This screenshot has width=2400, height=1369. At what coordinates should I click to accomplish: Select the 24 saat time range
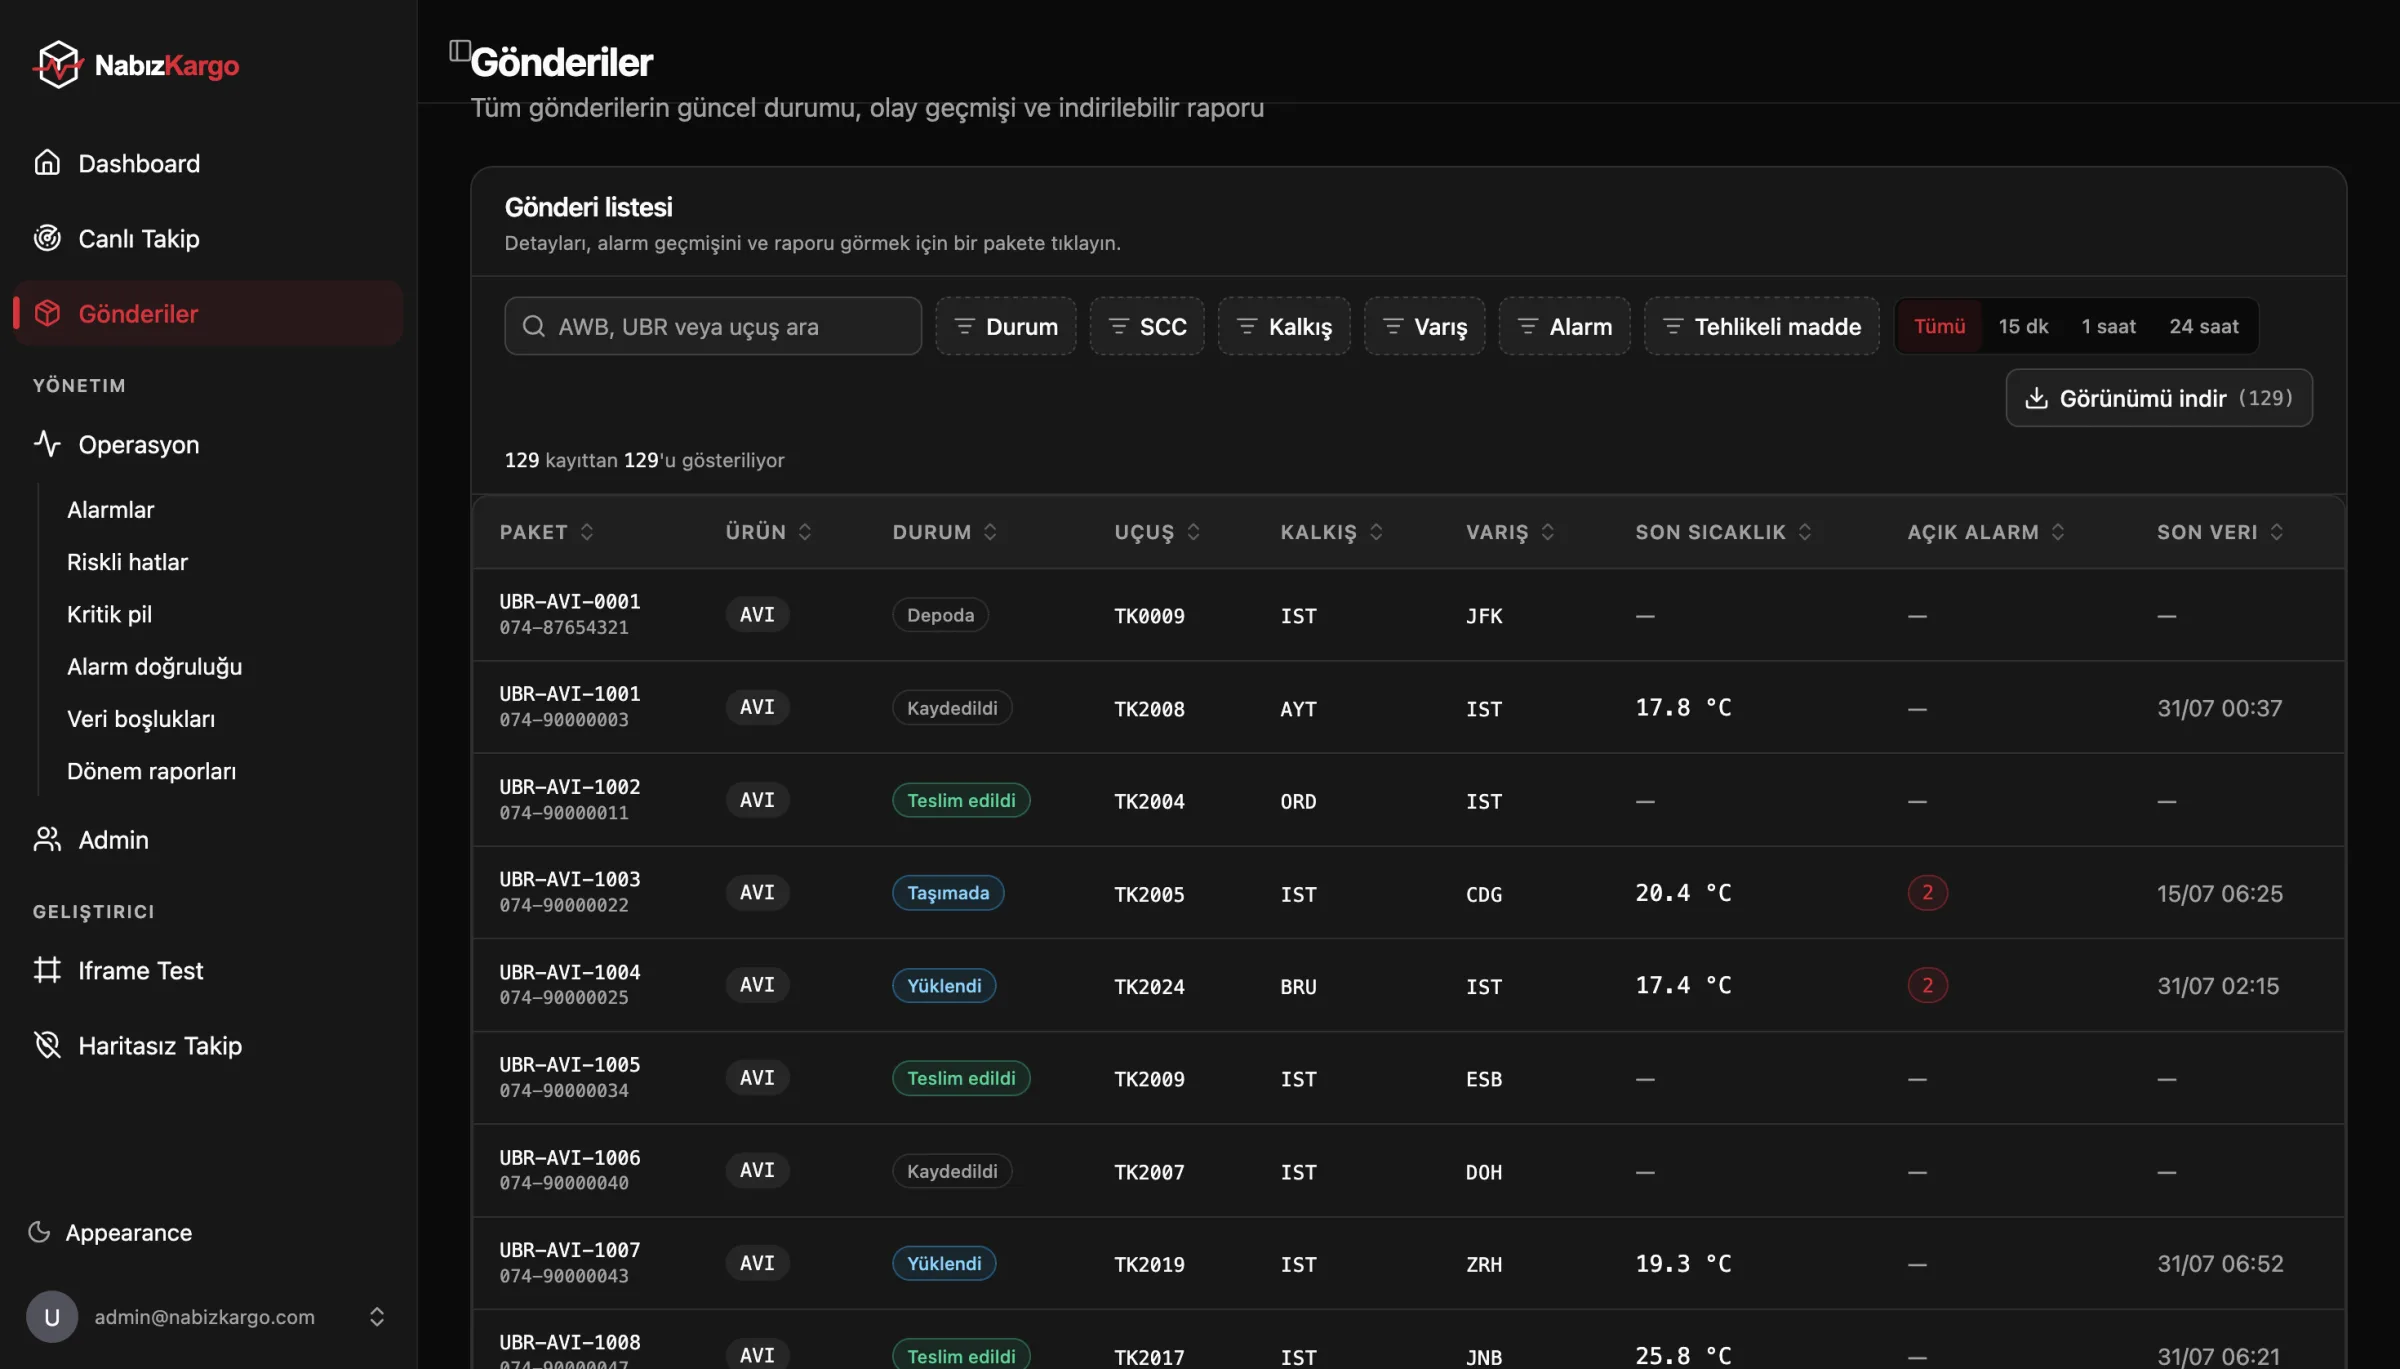point(2204,326)
